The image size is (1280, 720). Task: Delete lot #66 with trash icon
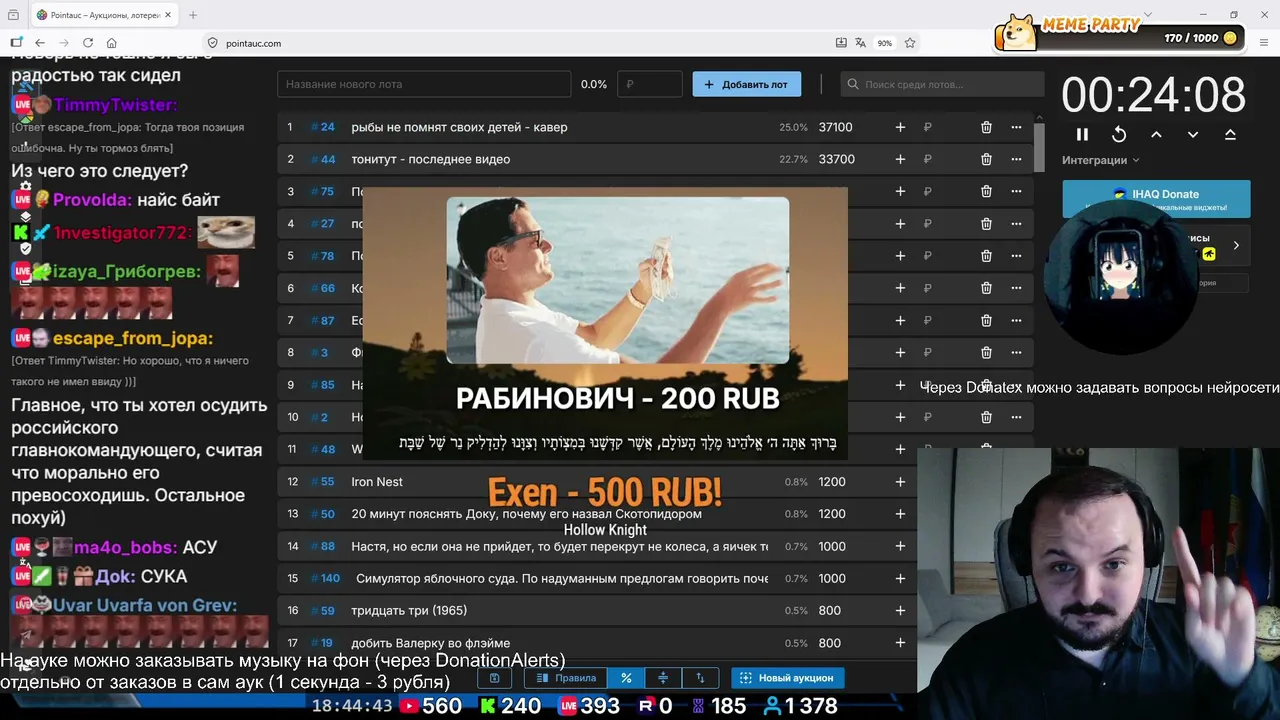tap(986, 288)
